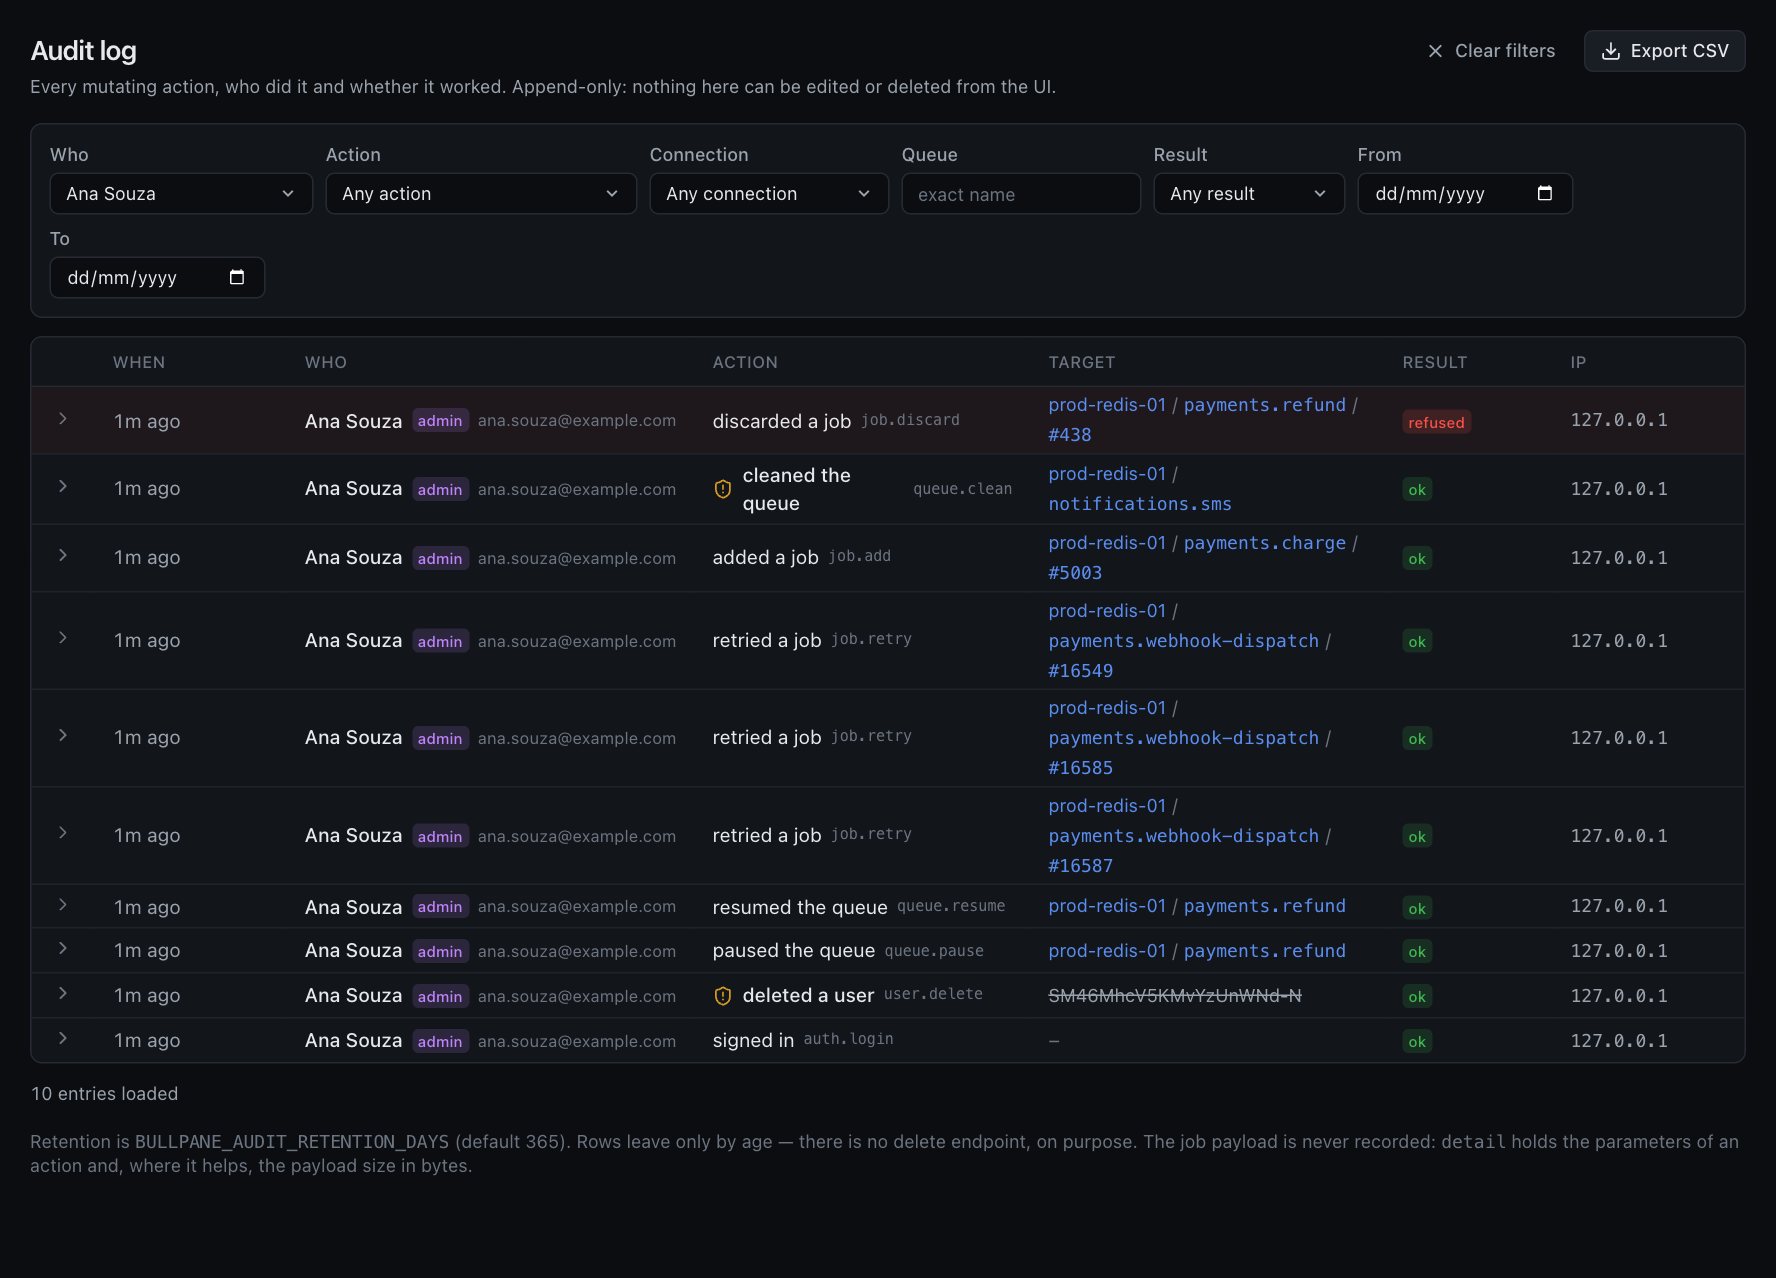Viewport: 1776px width, 1278px height.
Task: Open the To date calendar picker icon
Action: [x=237, y=277]
